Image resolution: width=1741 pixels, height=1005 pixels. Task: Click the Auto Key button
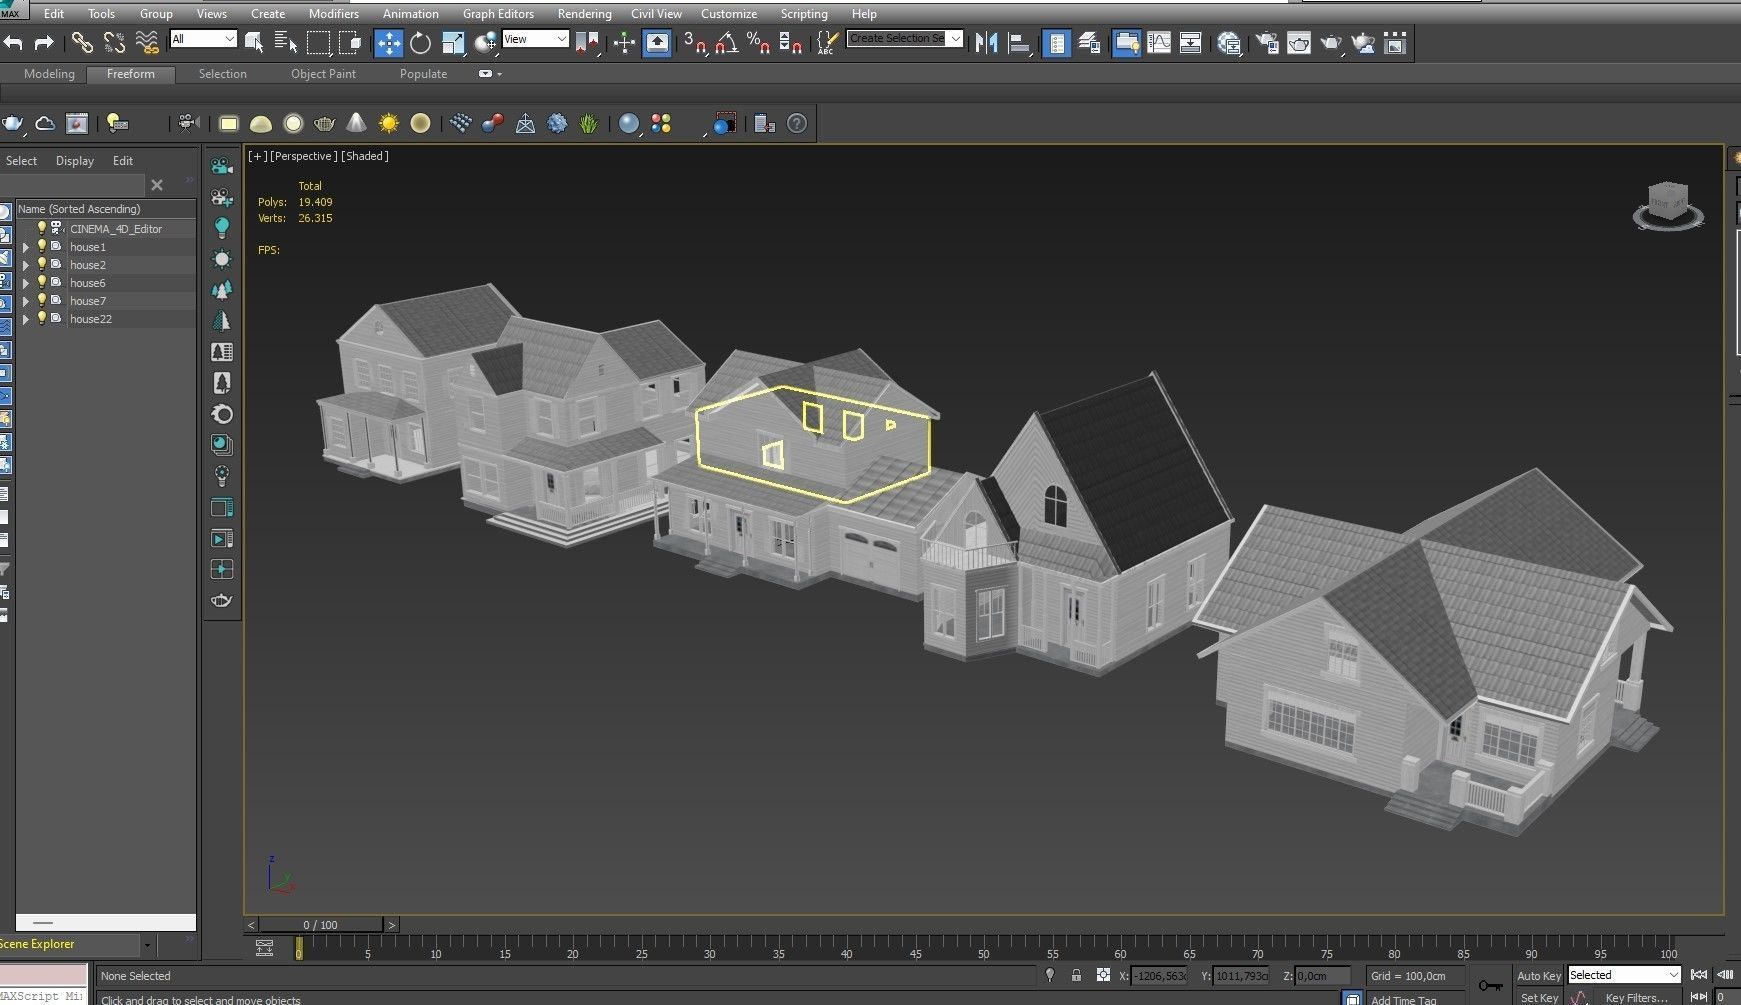1538,975
